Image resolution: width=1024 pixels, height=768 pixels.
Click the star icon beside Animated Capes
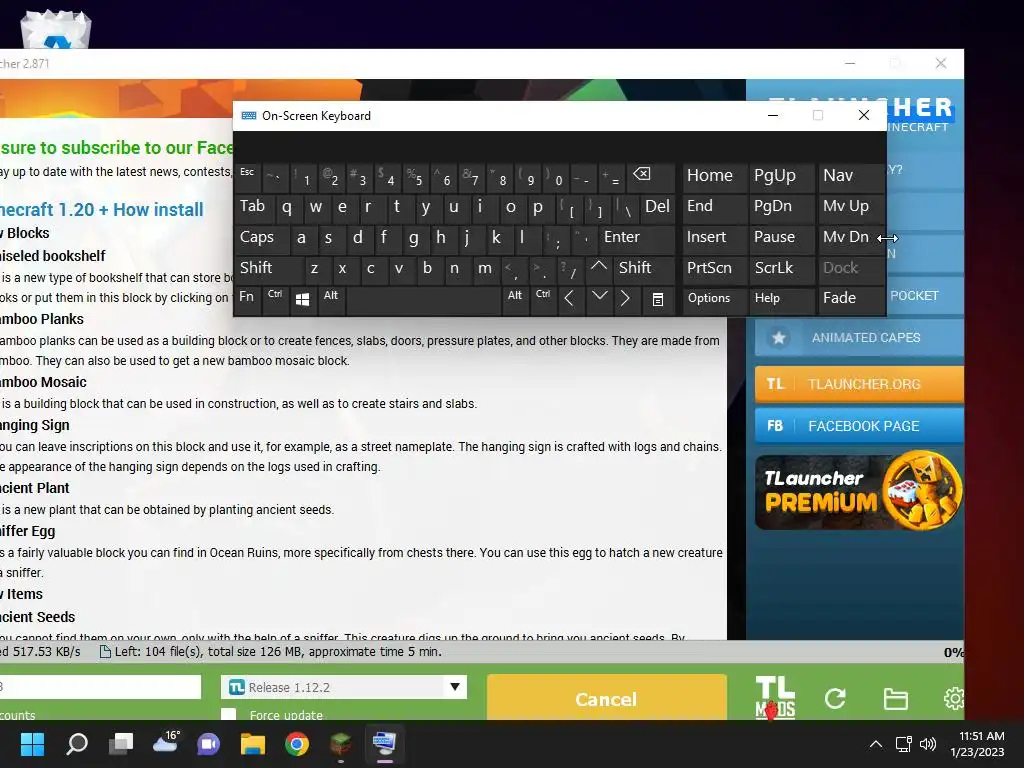(778, 338)
